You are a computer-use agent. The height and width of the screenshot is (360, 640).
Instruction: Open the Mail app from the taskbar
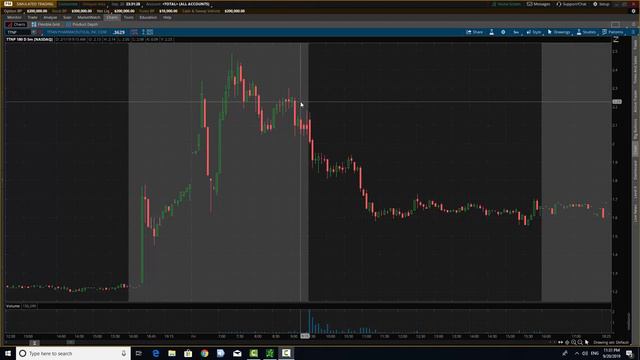coord(237,353)
